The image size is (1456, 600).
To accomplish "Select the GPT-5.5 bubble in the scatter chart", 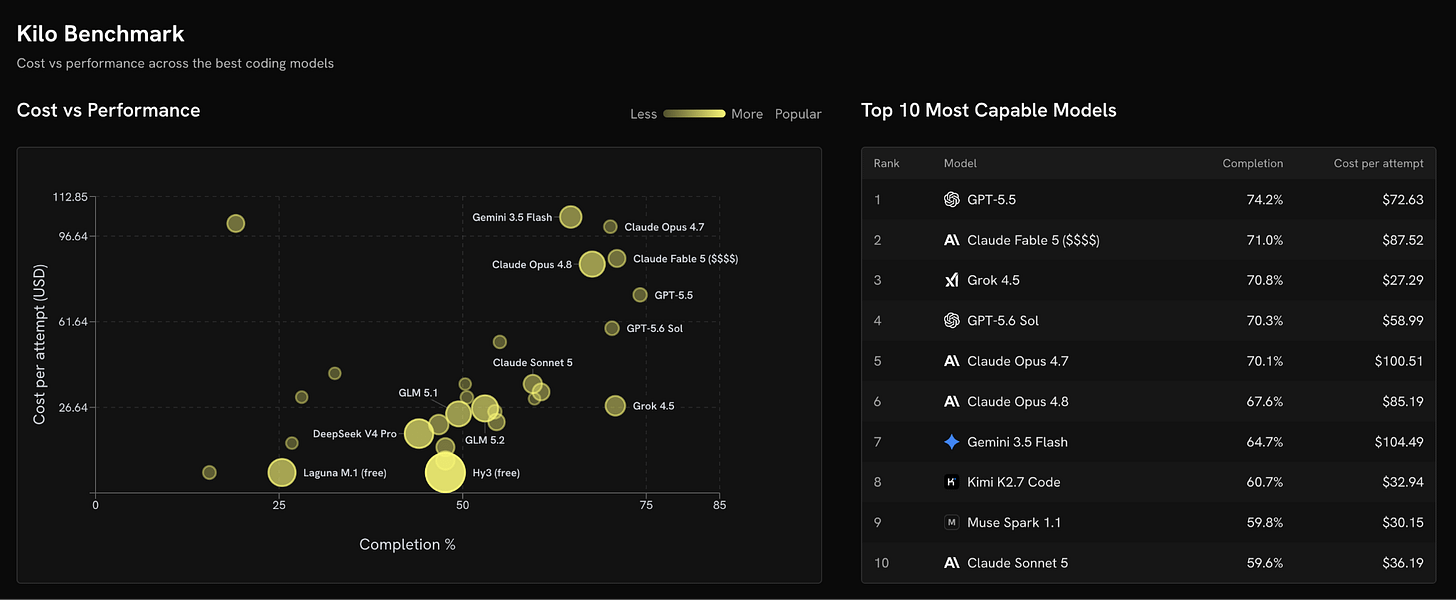I will click(x=640, y=295).
